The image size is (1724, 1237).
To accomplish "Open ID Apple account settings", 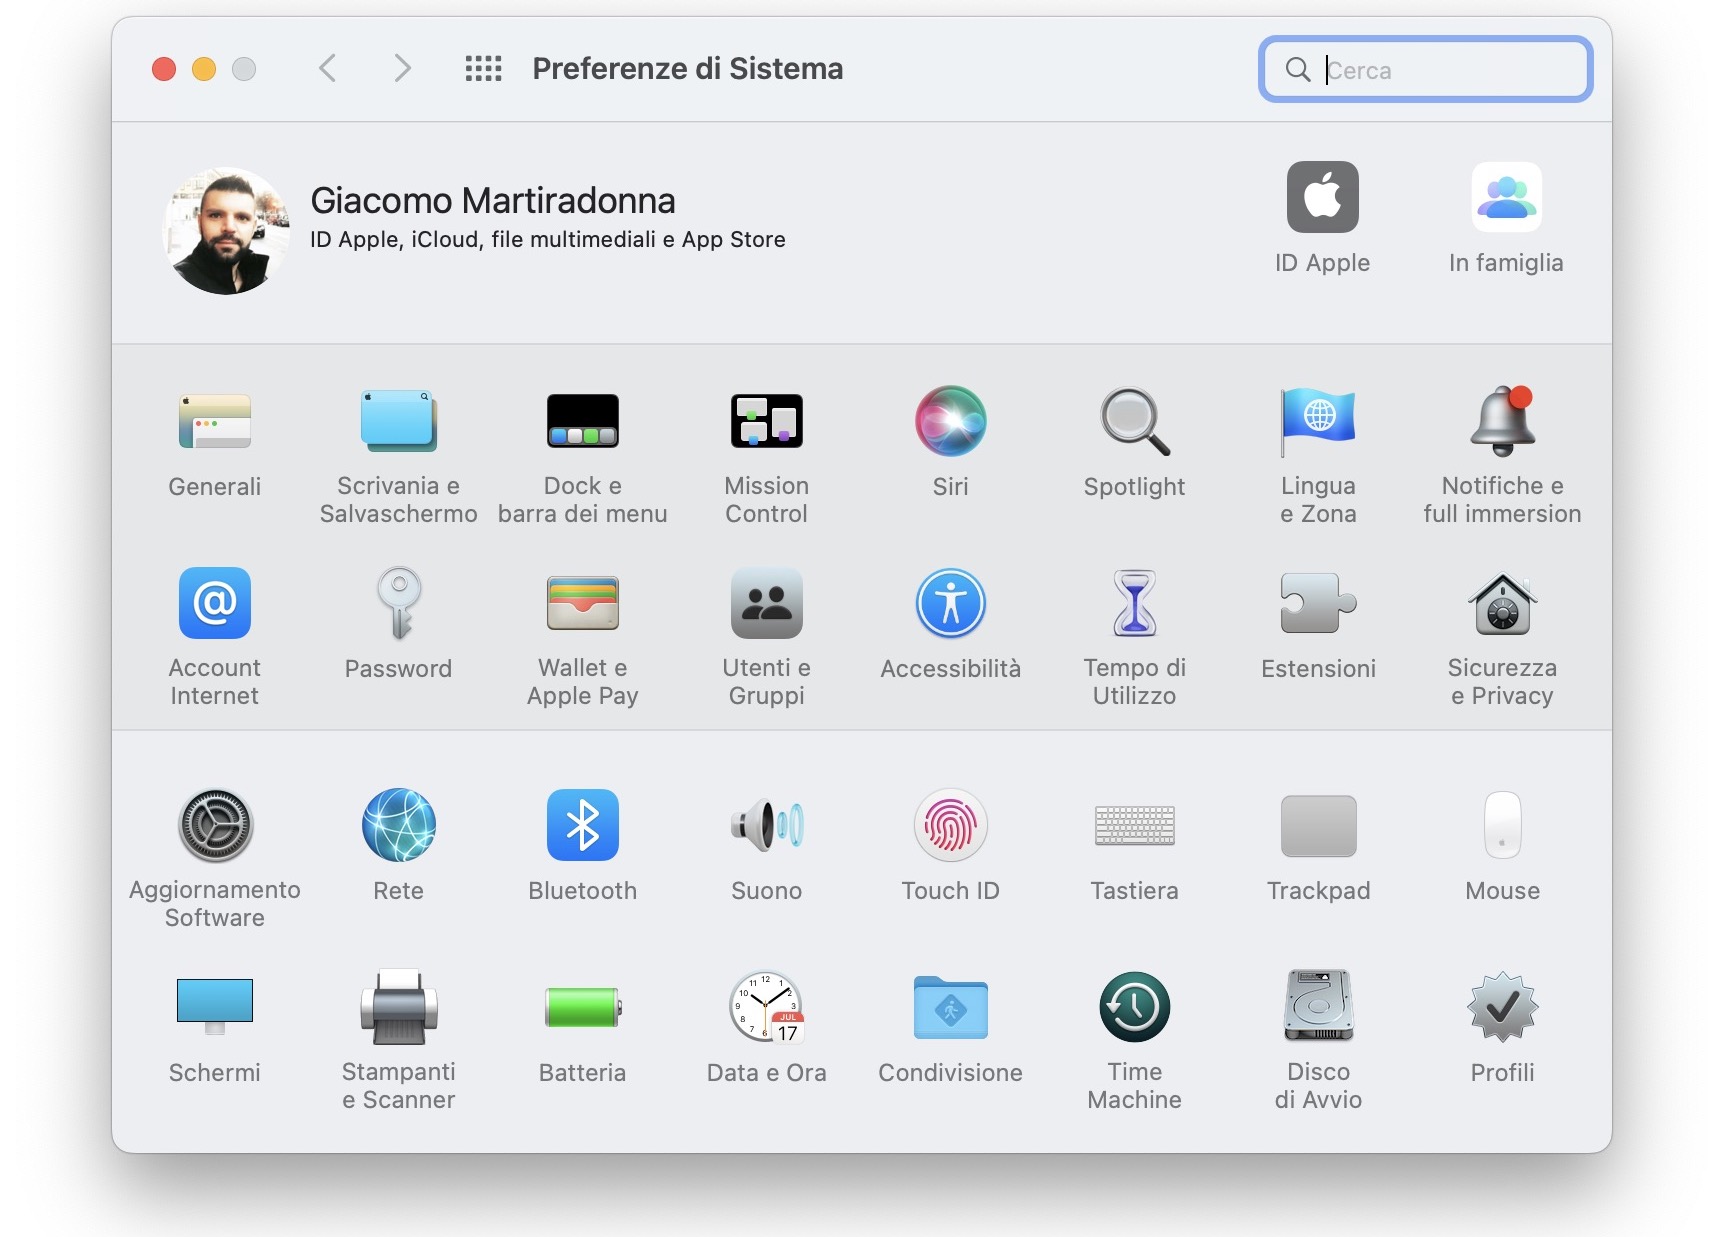I will click(x=1322, y=198).
